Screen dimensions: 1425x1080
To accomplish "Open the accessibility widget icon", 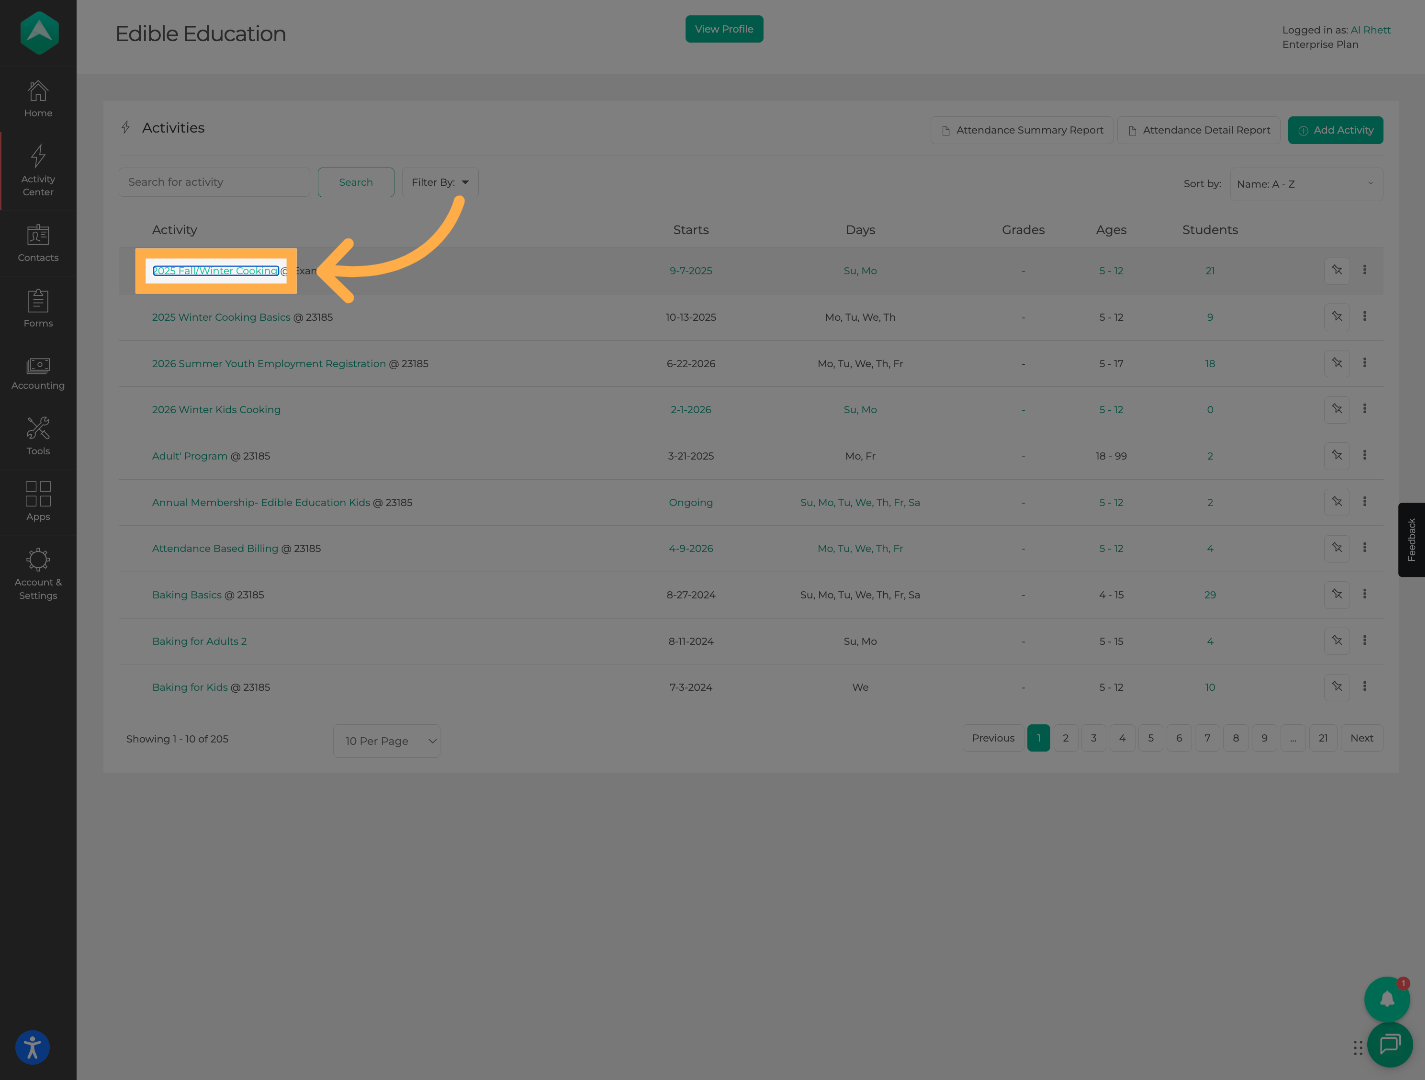I will (x=32, y=1047).
